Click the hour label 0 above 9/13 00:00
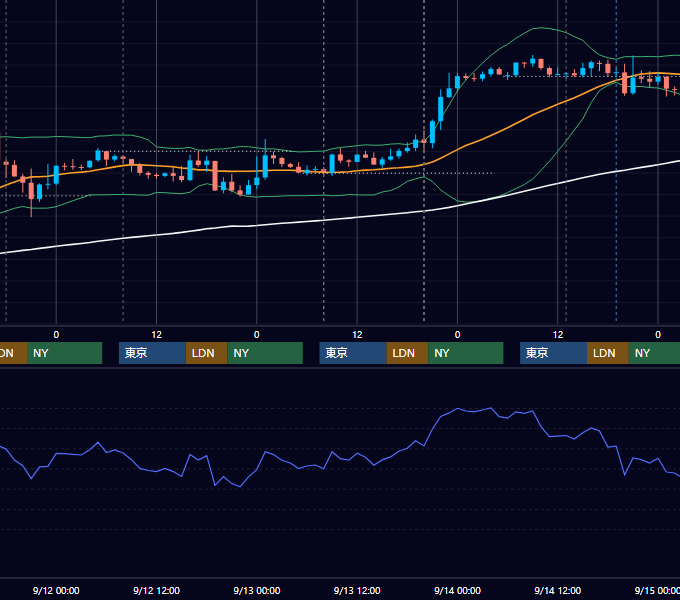680x600 pixels. [x=257, y=335]
